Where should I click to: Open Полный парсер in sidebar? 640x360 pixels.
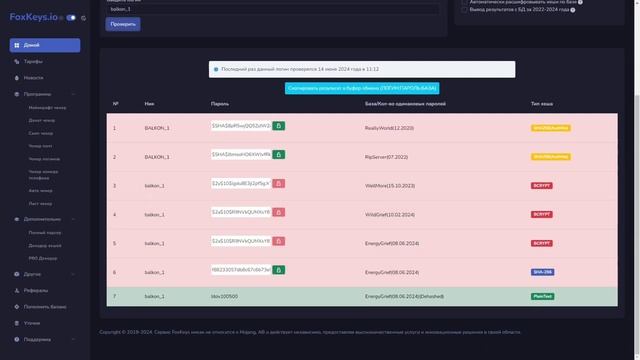45,233
